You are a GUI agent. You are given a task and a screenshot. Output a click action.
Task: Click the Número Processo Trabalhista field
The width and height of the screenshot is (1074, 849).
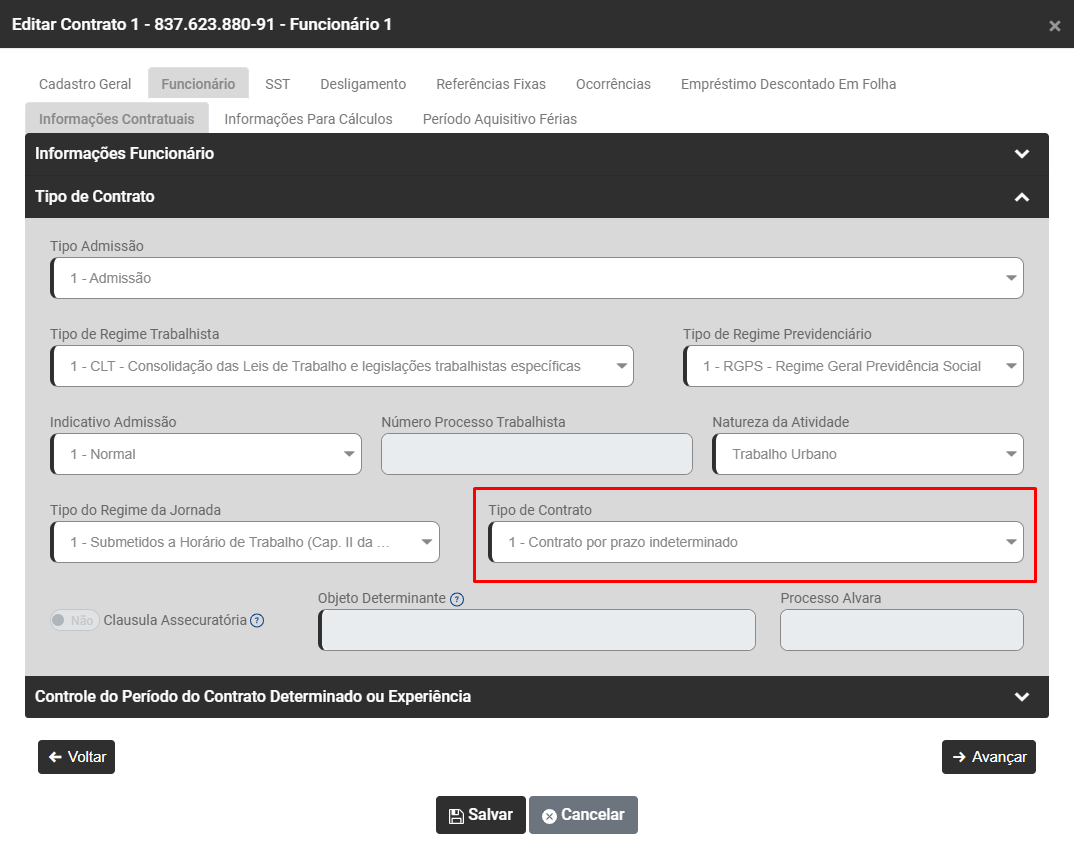click(x=536, y=454)
